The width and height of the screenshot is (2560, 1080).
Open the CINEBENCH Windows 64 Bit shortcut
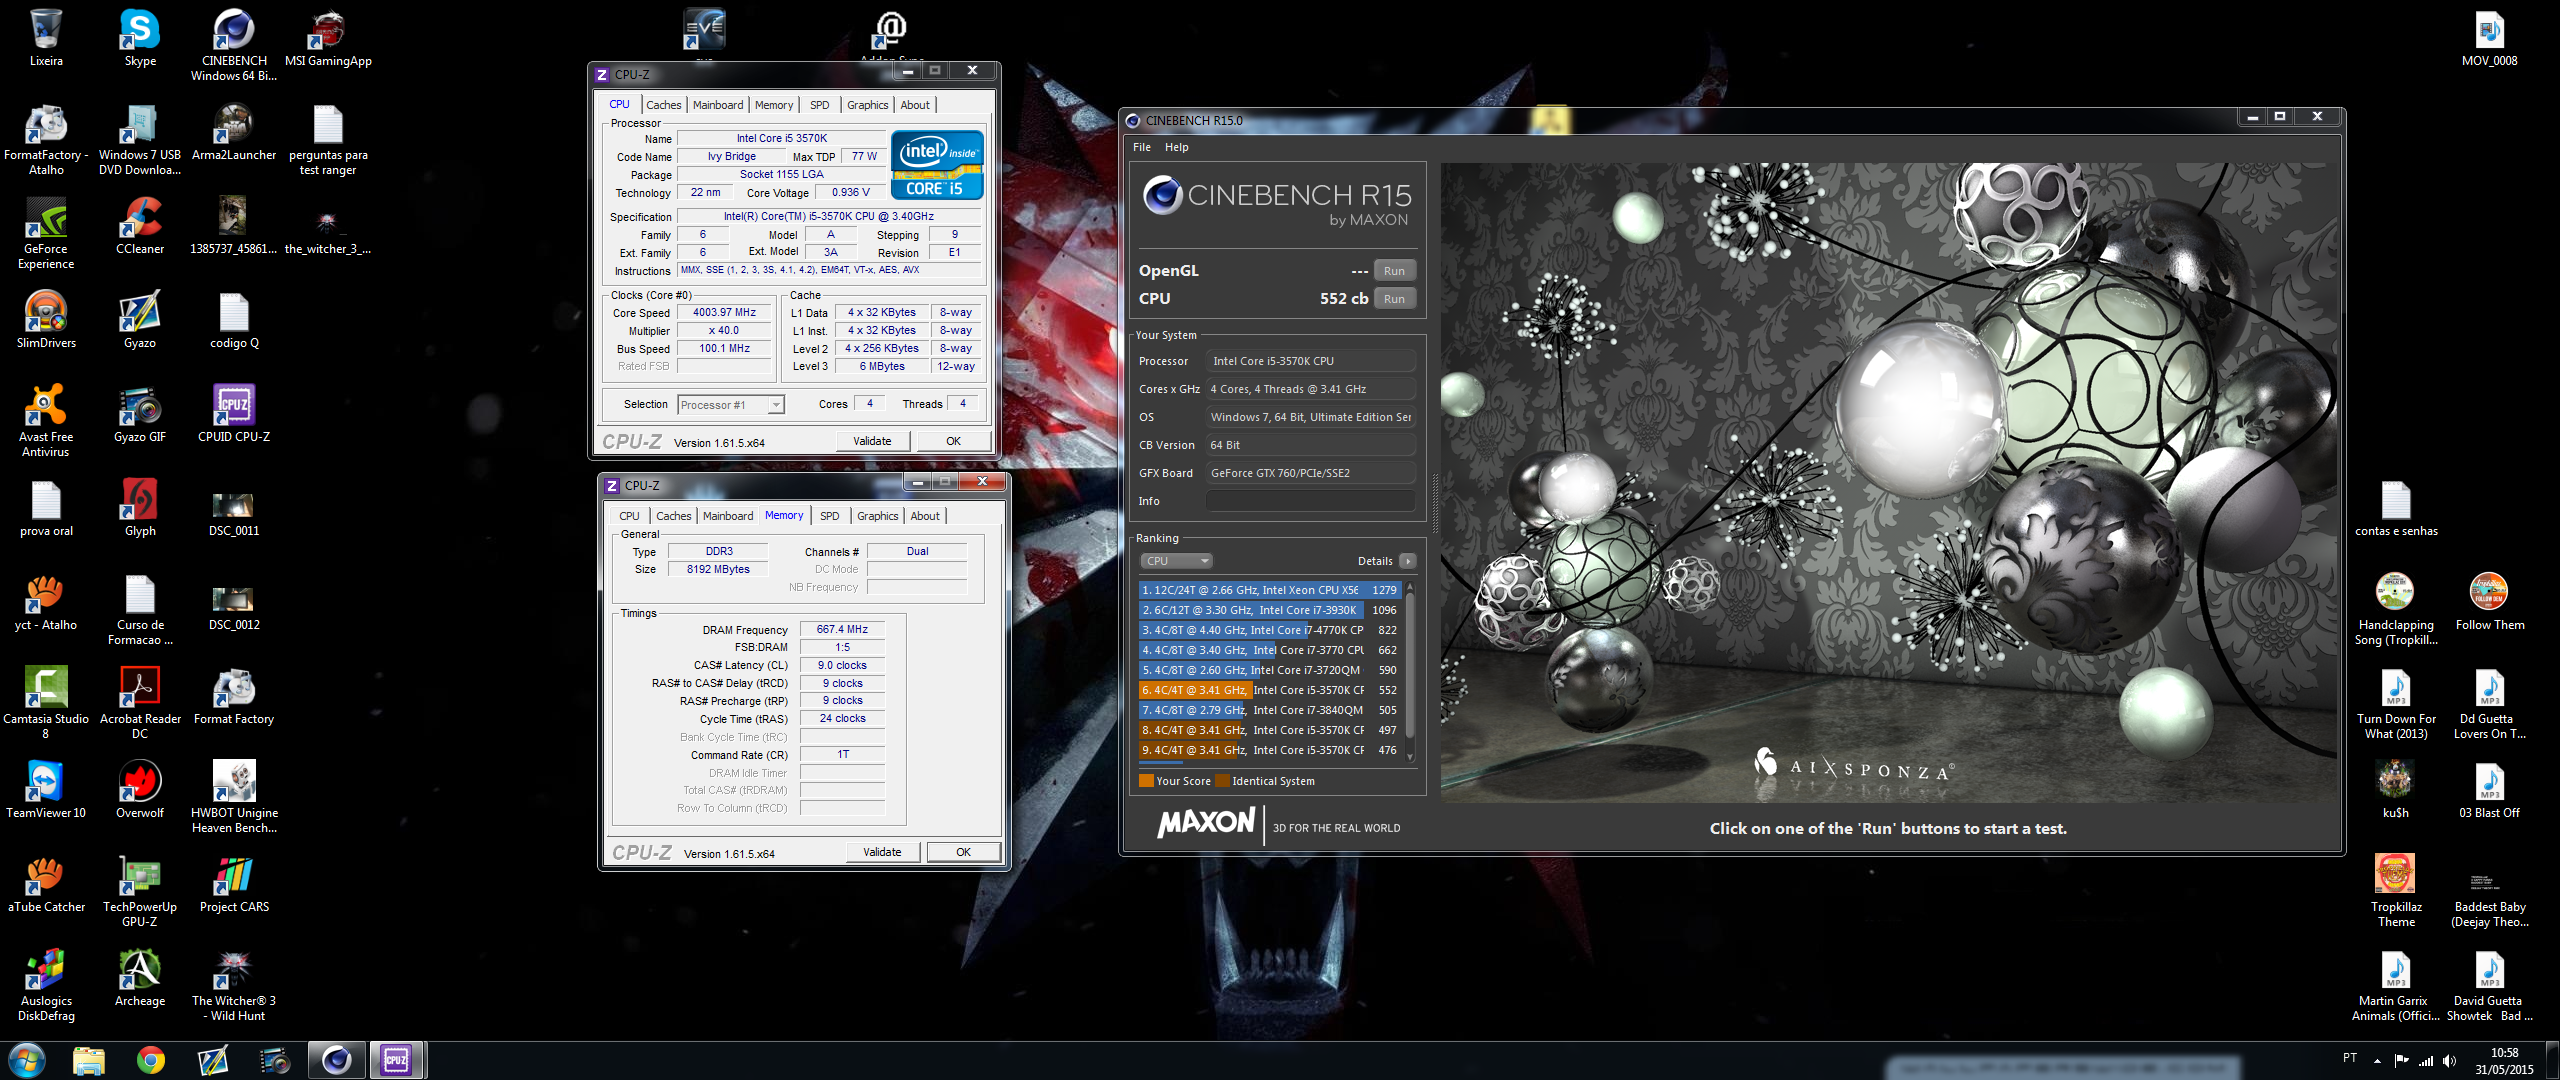tap(234, 45)
